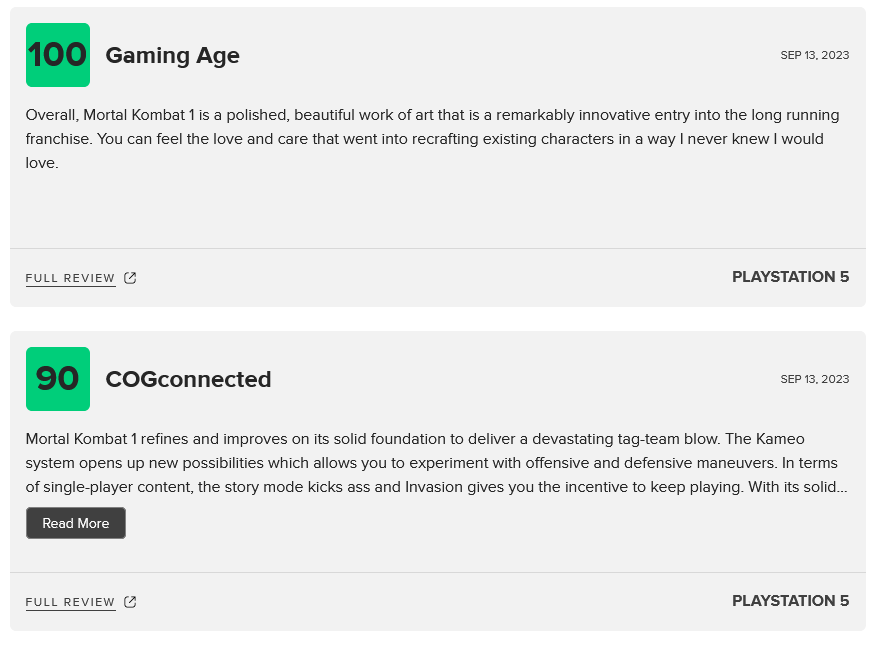Click the divider line in COGconnected card
Screen dimensions: 880x651
point(438,572)
